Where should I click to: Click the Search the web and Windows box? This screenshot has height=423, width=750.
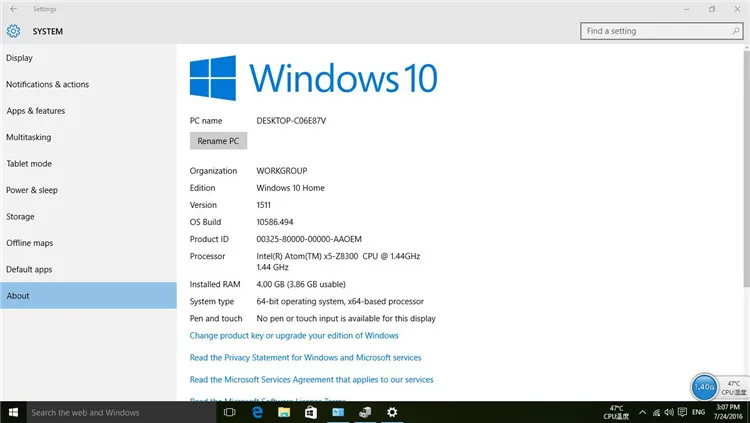point(119,412)
